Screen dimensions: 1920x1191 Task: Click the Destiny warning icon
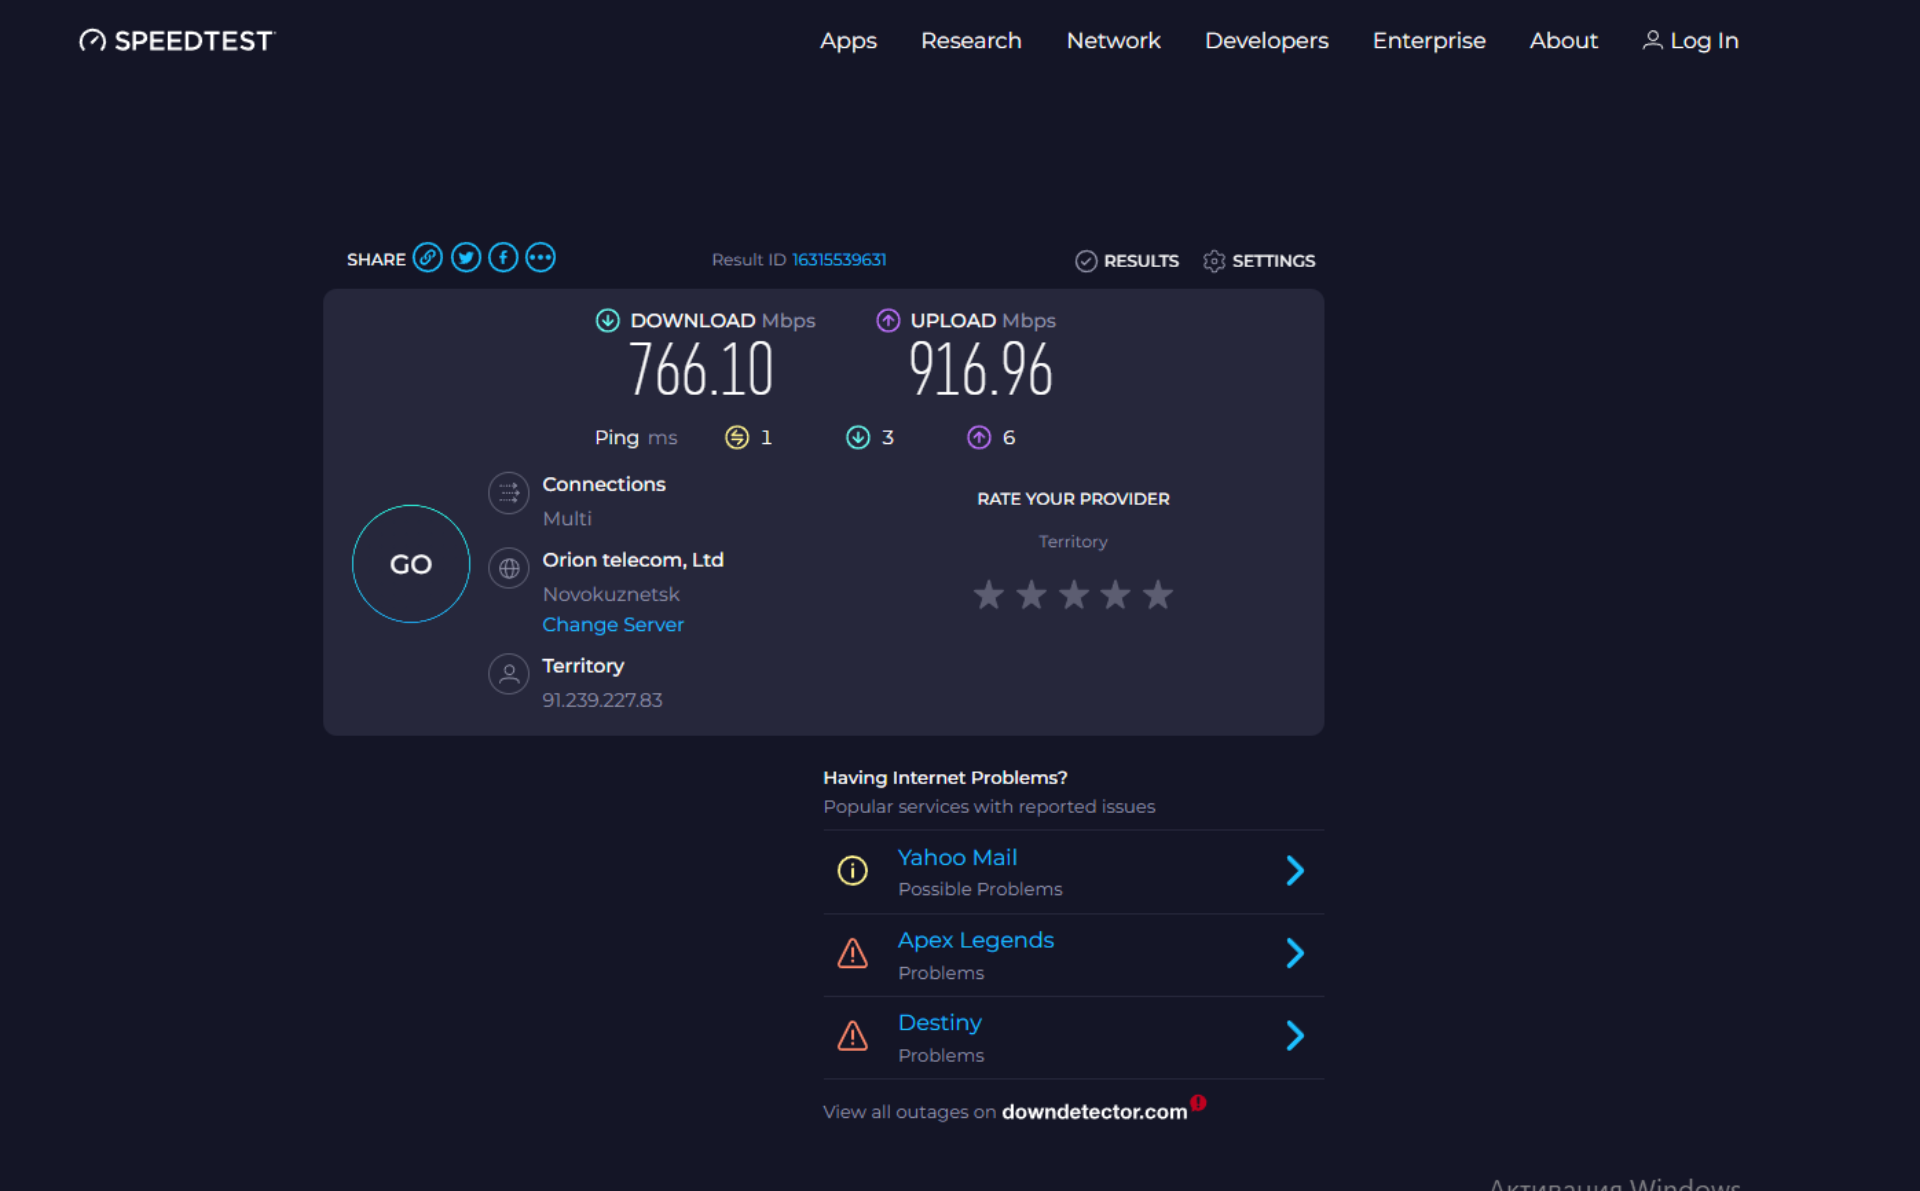[852, 1036]
